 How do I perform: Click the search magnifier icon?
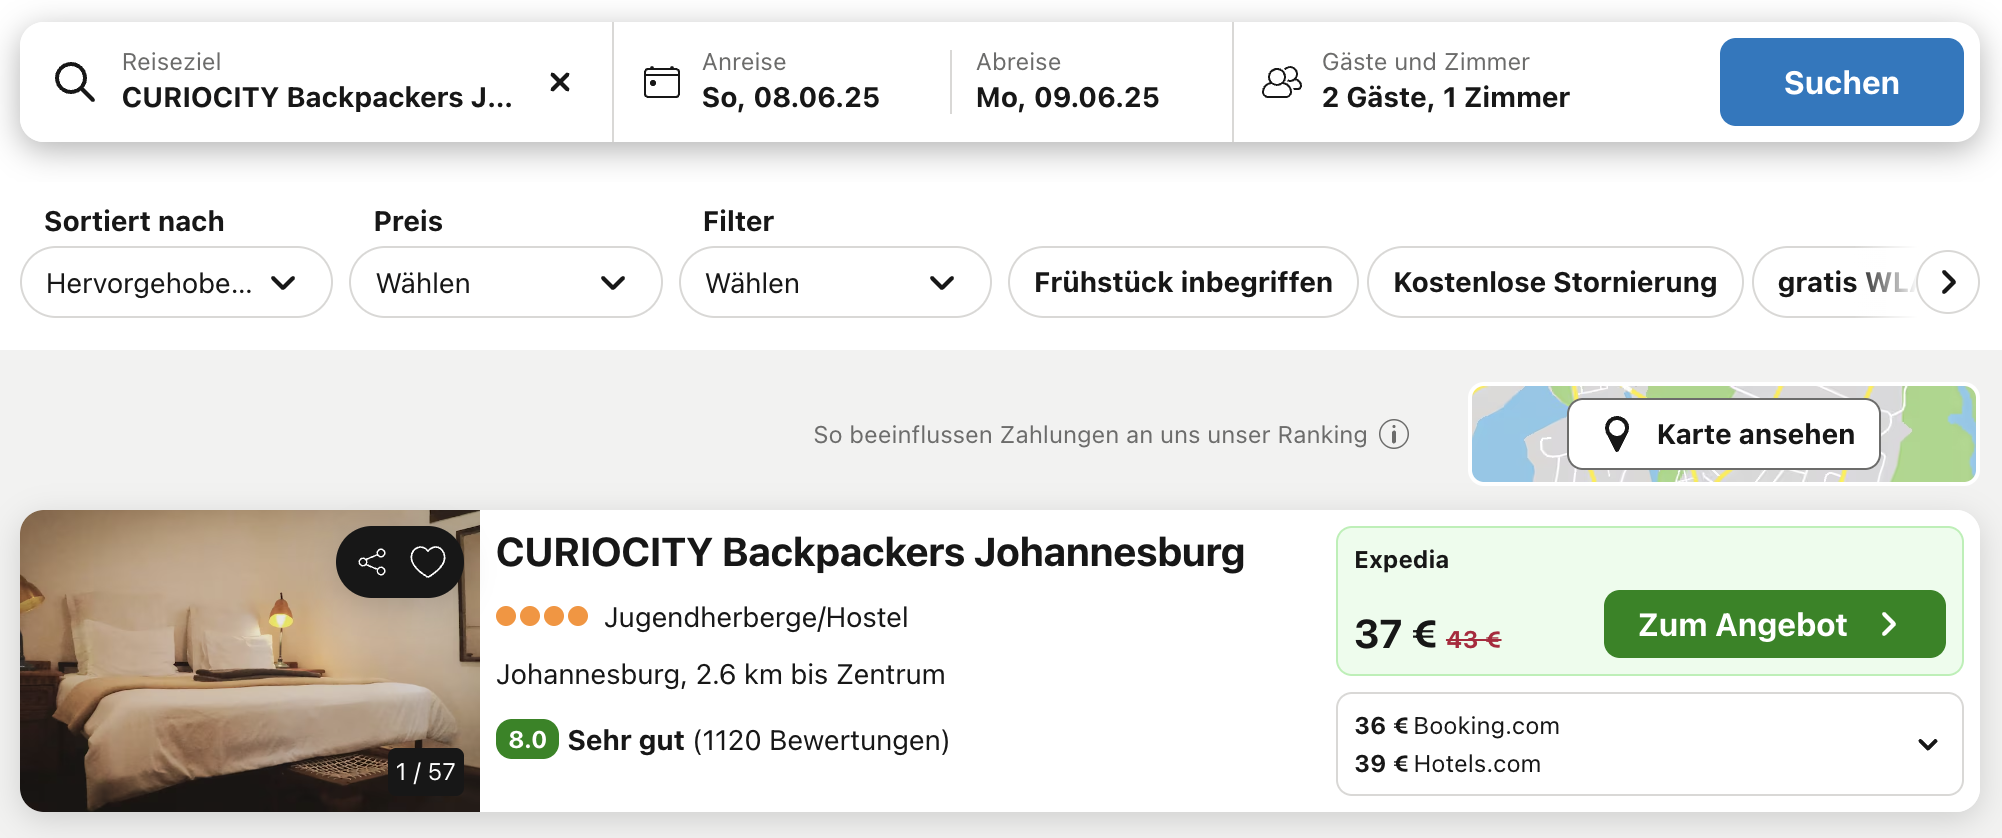(x=75, y=82)
